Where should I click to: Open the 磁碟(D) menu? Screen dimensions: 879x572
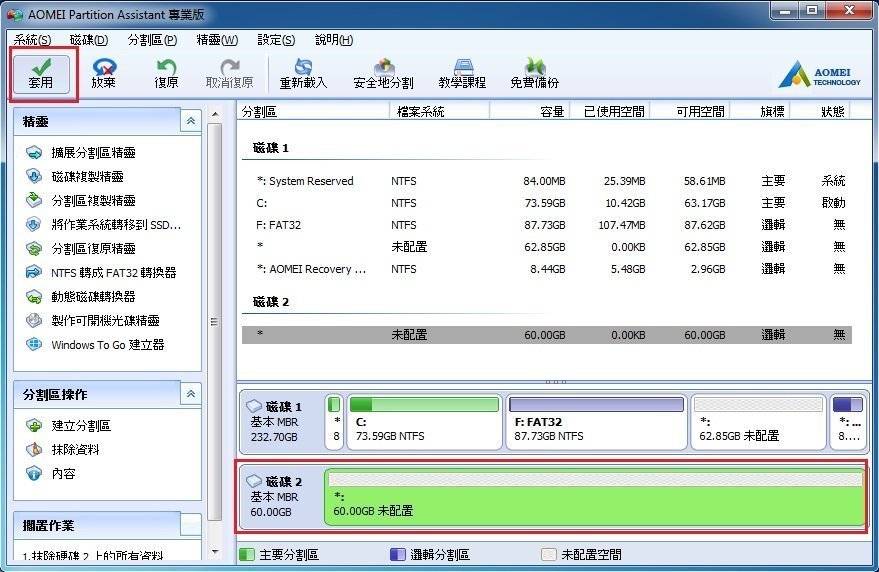89,40
